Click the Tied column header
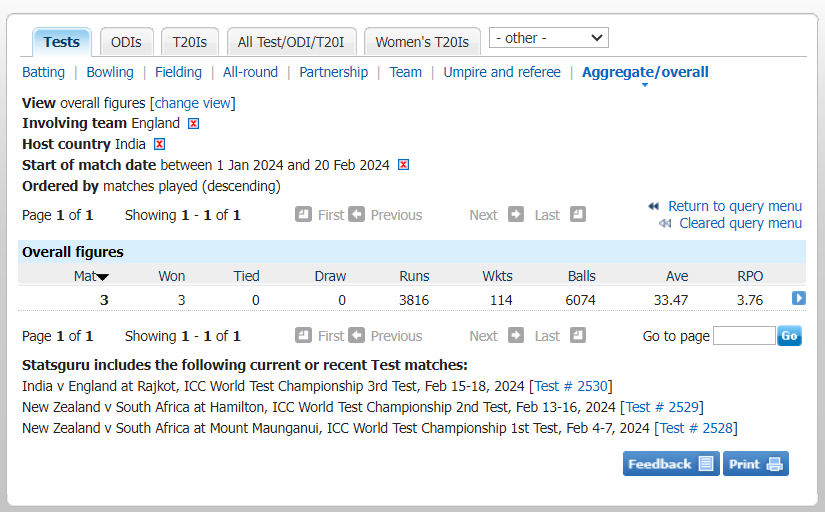 click(247, 276)
